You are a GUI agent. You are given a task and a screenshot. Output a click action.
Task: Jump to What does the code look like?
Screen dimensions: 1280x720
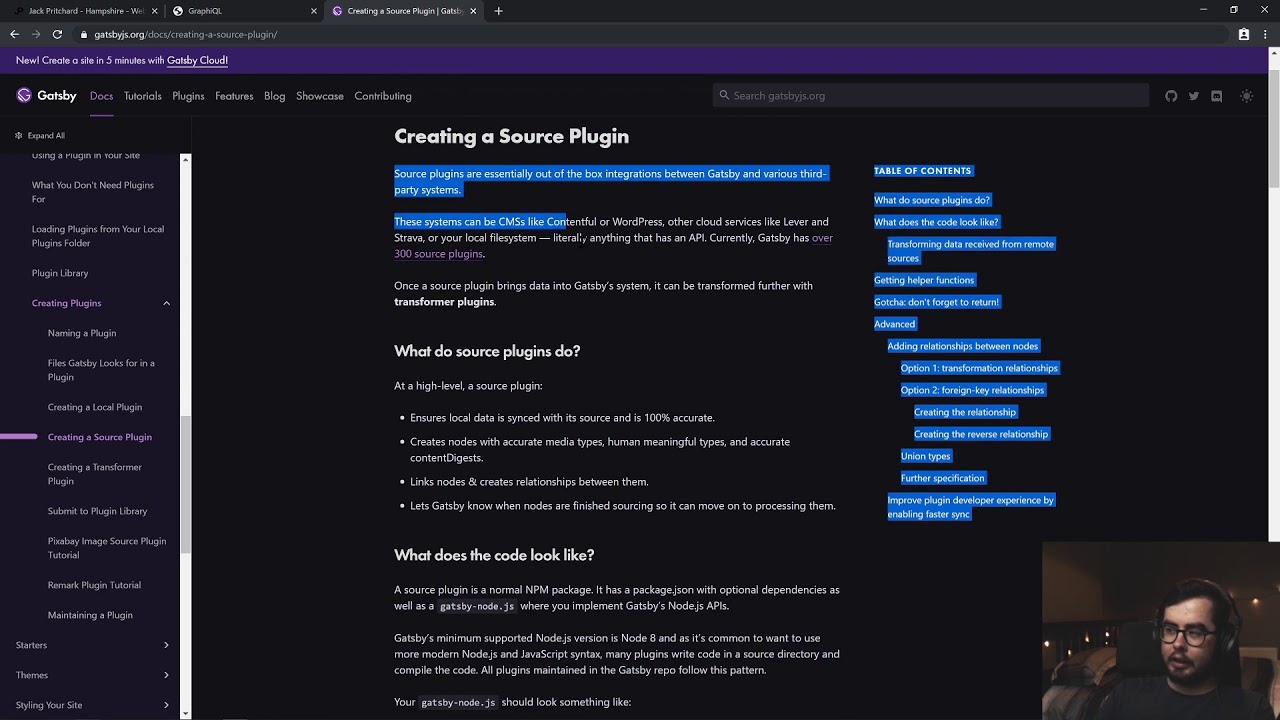pos(936,222)
